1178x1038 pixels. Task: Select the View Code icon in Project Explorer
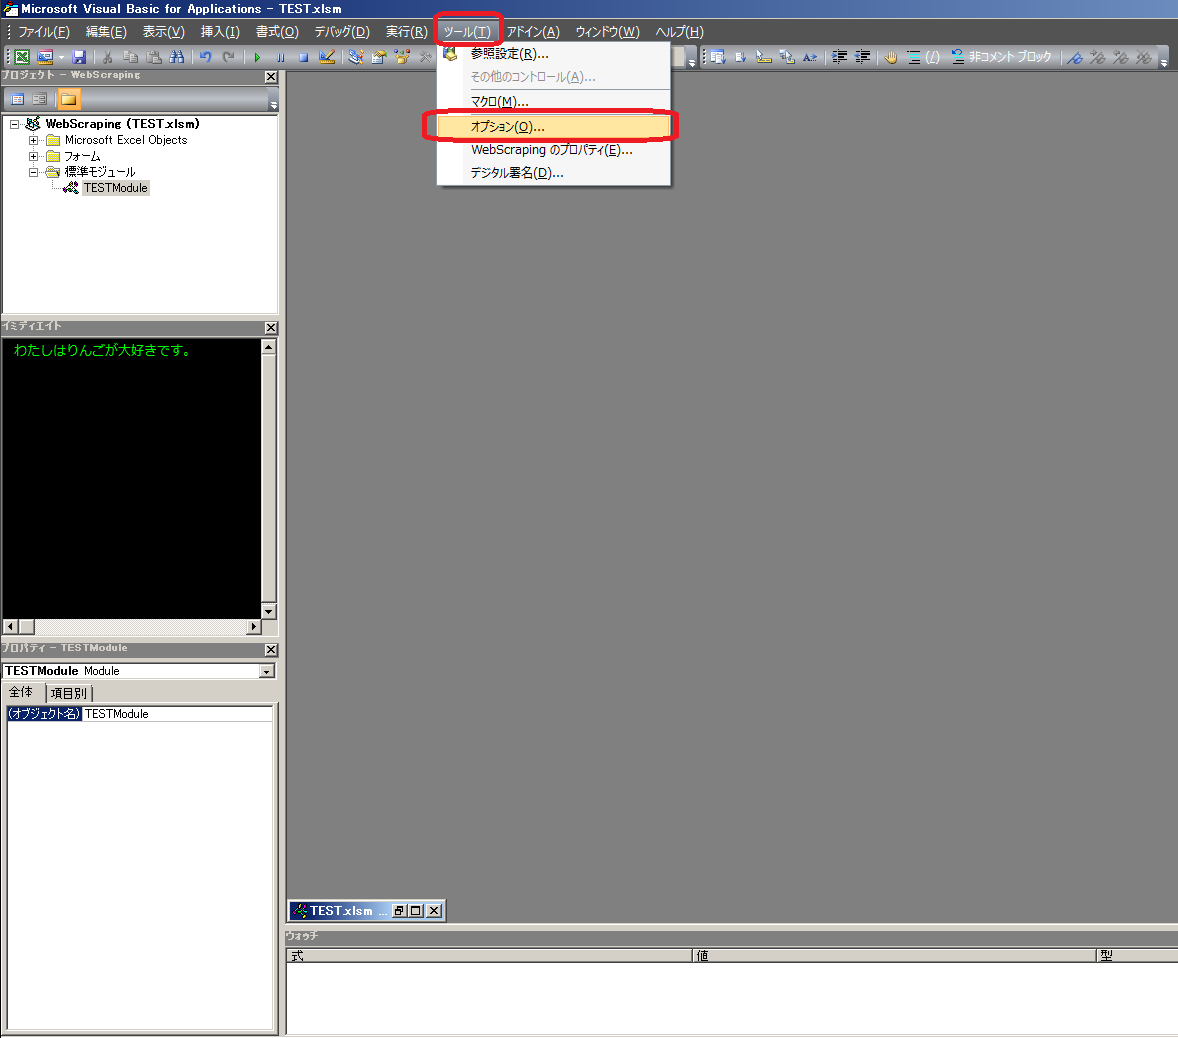(16, 98)
